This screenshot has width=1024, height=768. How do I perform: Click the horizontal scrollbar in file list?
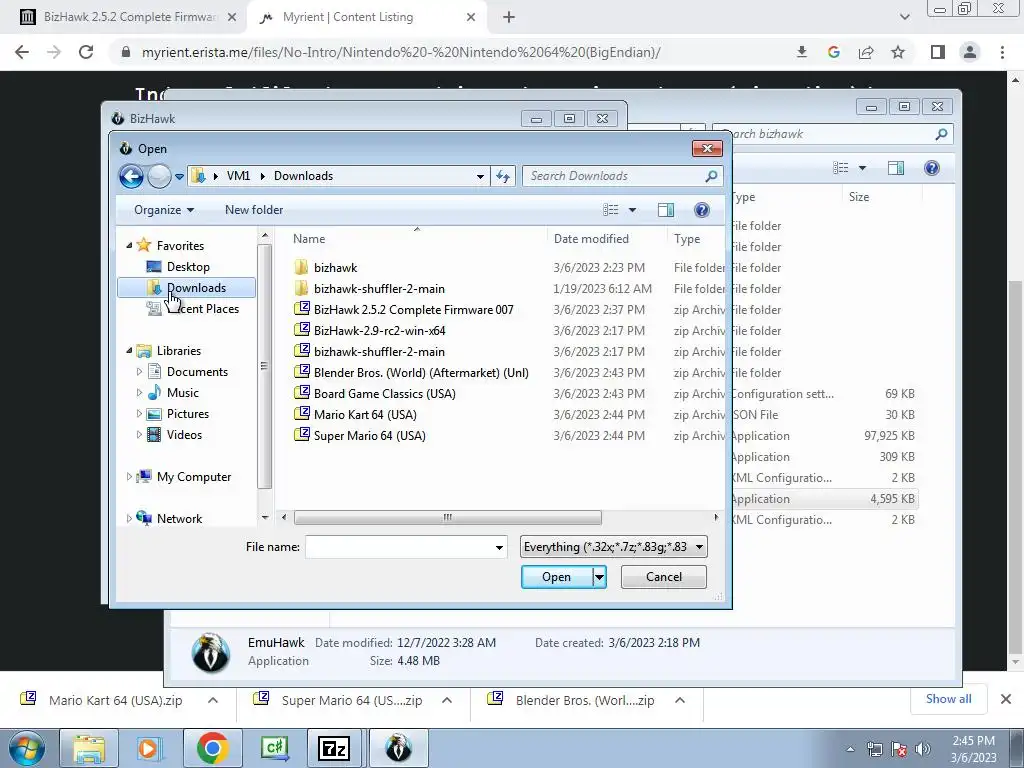point(448,518)
